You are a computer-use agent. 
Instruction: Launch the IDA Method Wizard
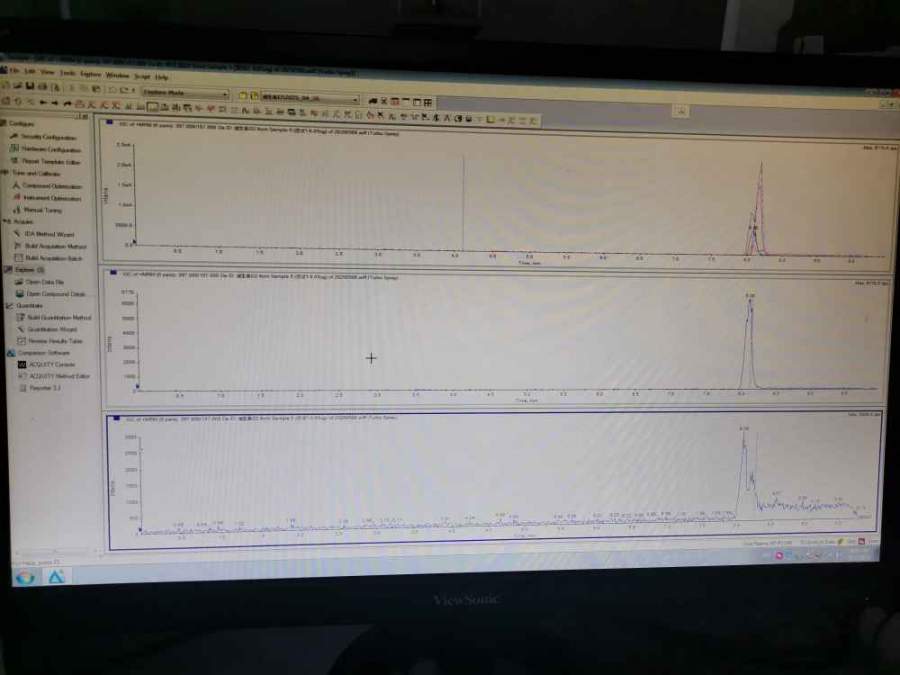click(48, 234)
